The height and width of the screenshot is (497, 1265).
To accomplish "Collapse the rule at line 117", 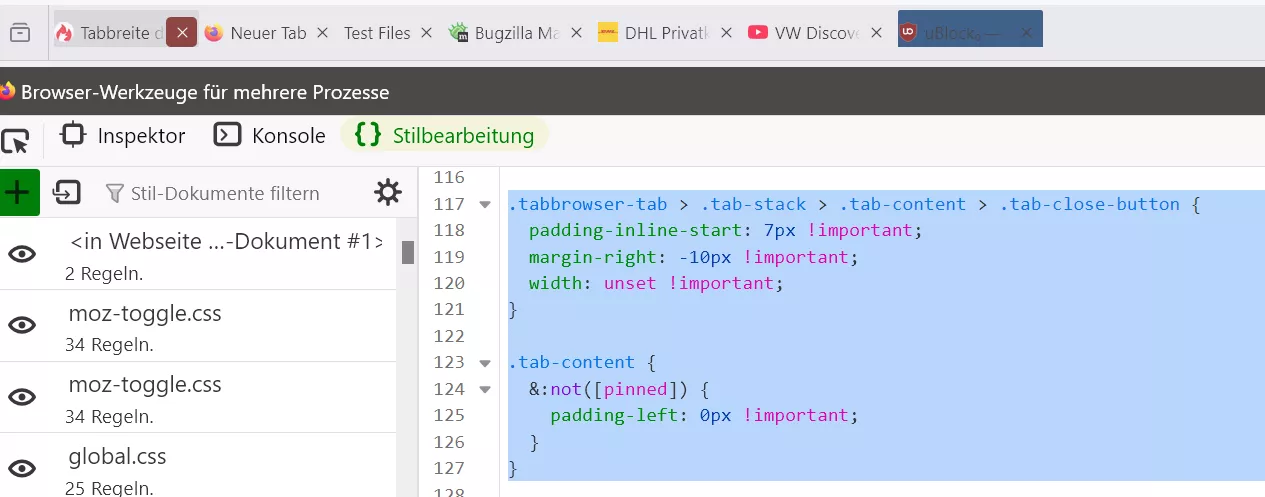I will 485,205.
